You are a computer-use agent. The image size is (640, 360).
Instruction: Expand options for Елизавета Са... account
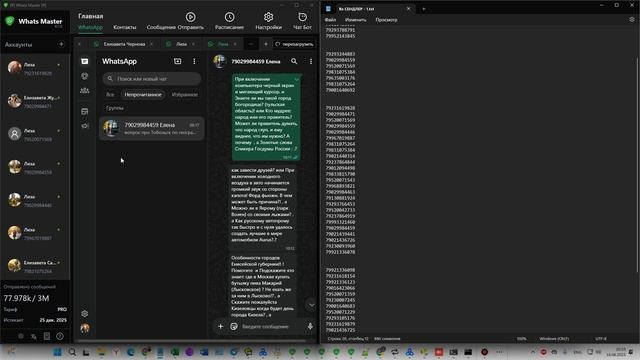(59, 262)
